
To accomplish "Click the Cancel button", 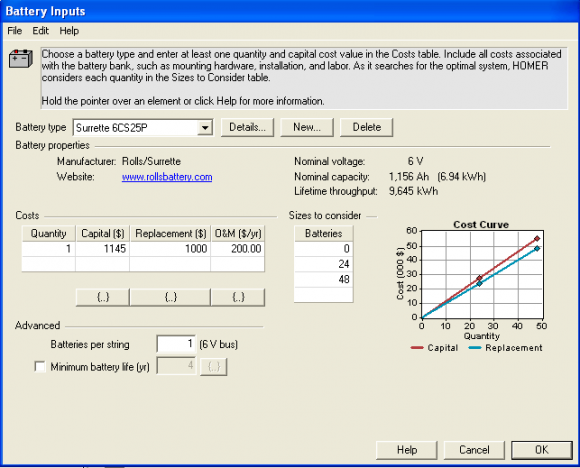I will [474, 450].
